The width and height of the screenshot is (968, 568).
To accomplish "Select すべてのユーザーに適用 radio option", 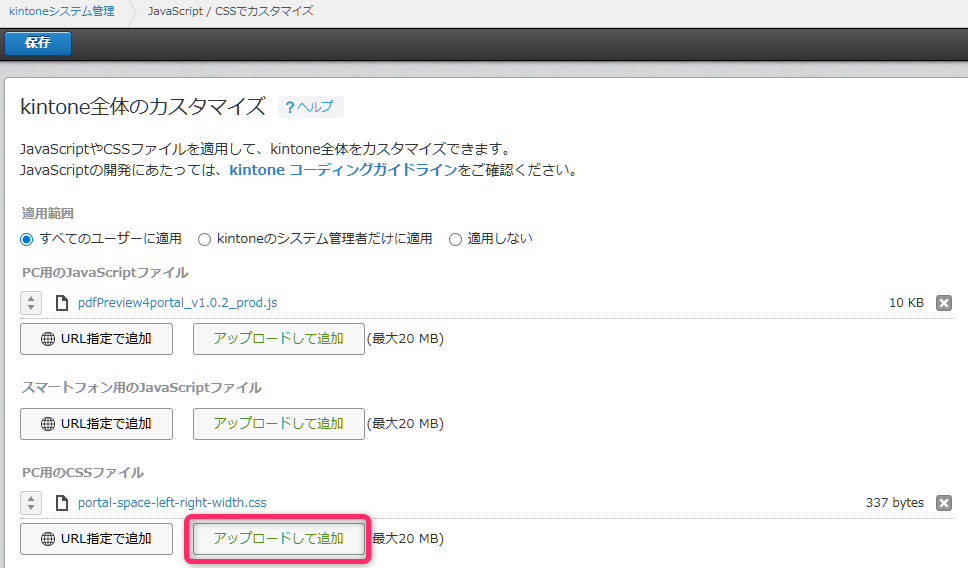I will pyautogui.click(x=27, y=239).
